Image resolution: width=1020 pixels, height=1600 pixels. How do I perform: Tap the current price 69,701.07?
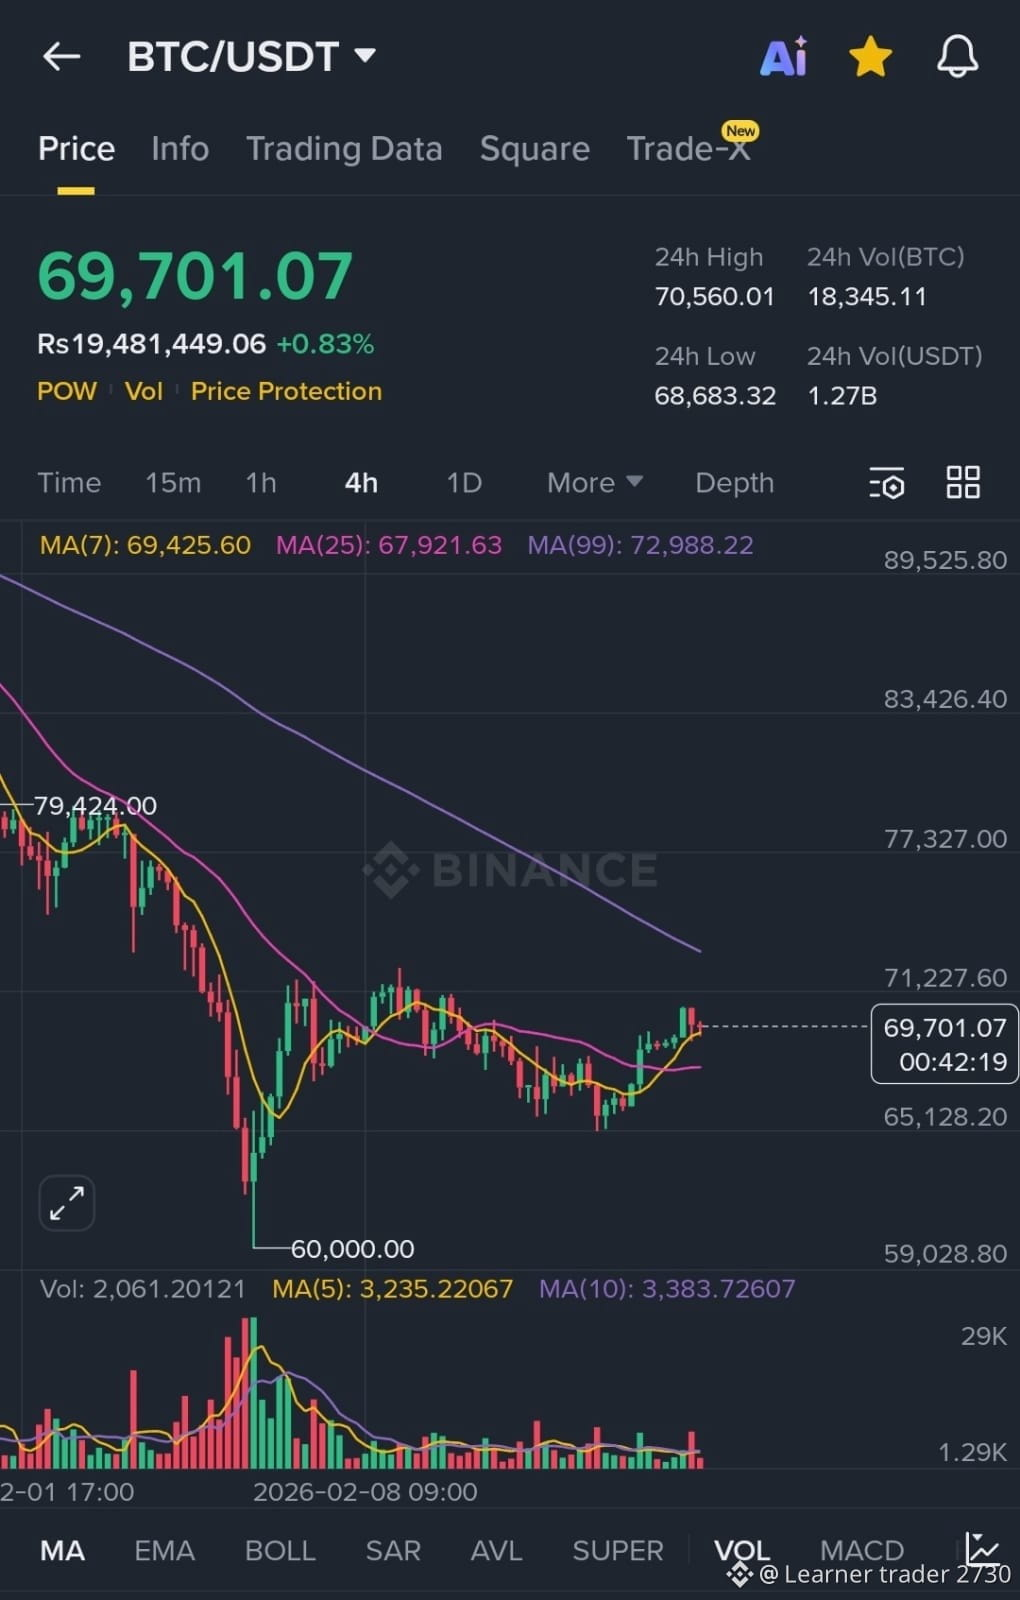coord(195,276)
